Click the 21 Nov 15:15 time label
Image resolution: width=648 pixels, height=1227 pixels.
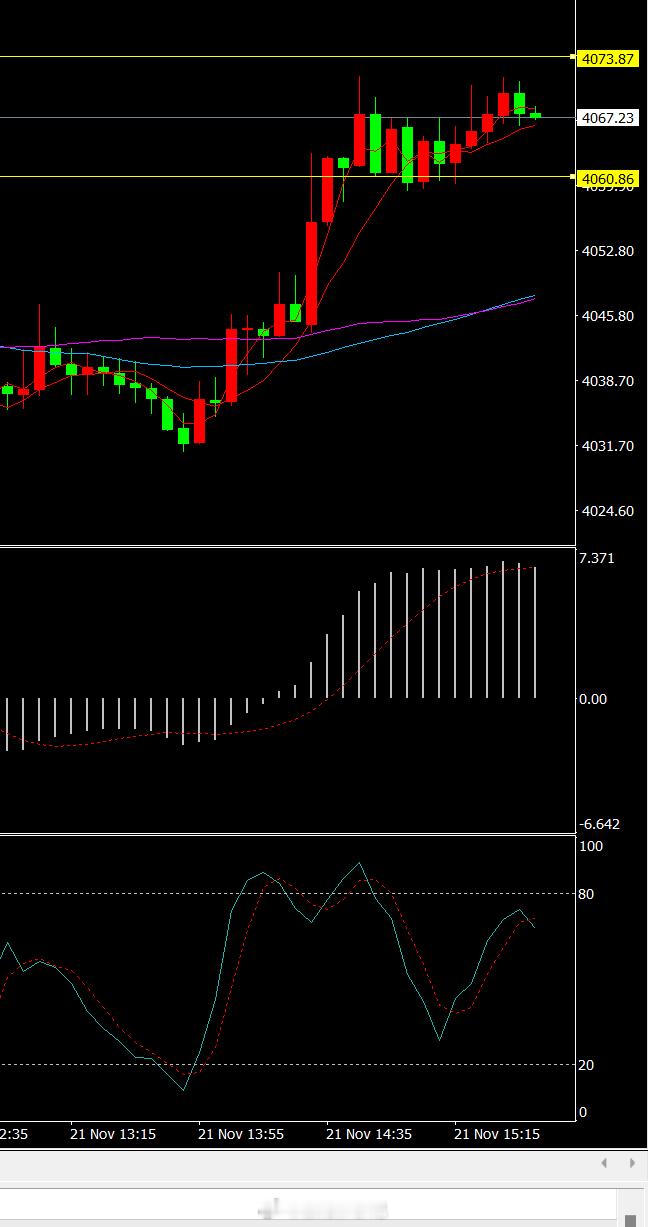pyautogui.click(x=497, y=1134)
